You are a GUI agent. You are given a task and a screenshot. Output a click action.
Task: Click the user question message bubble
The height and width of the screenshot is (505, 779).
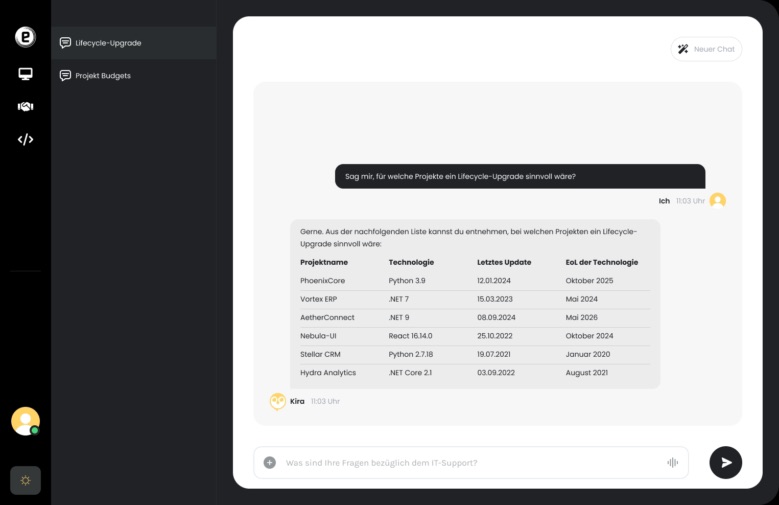(x=520, y=176)
